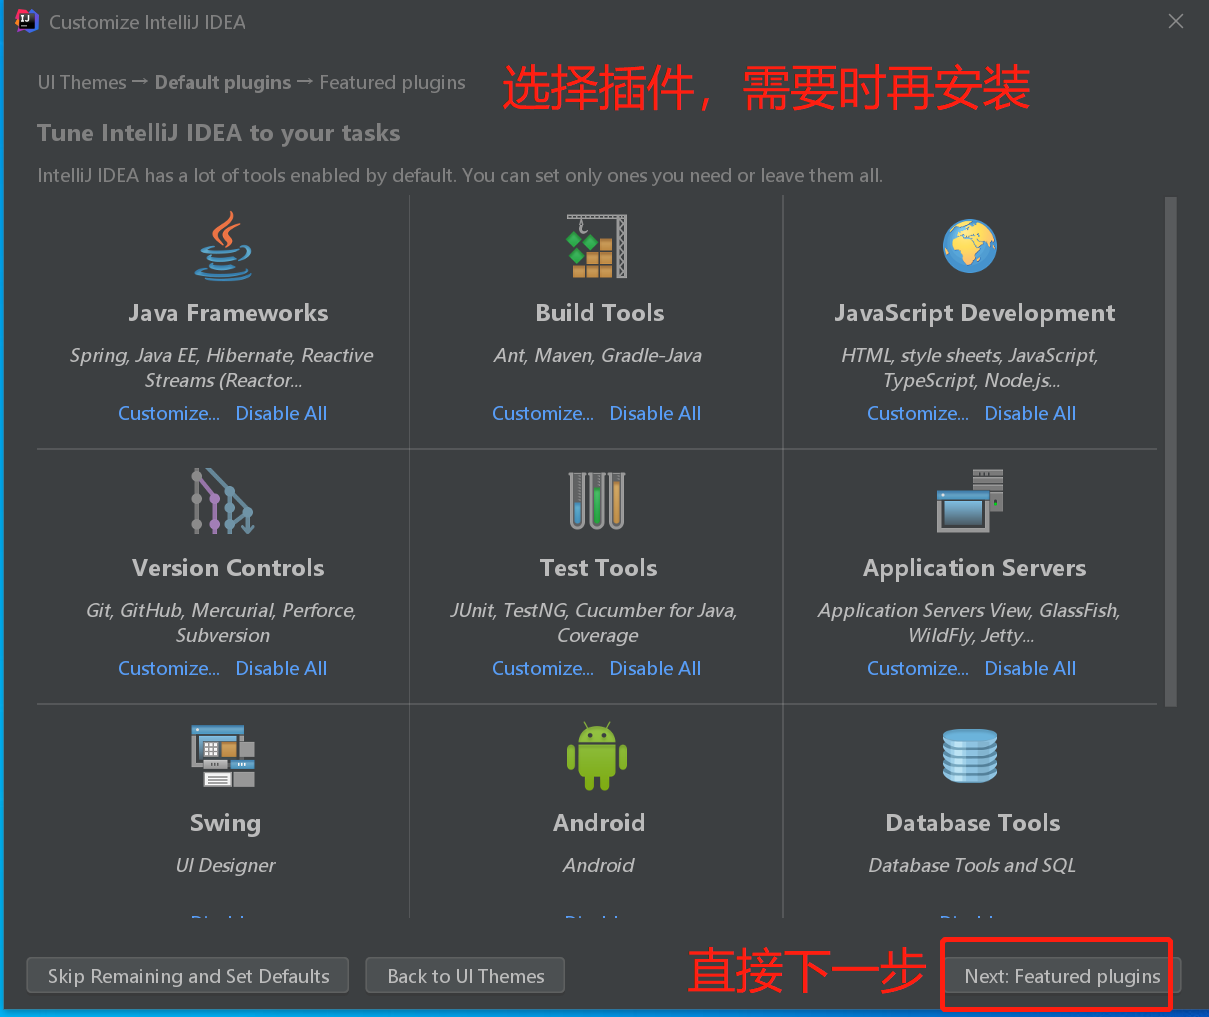Viewport: 1209px width, 1017px height.
Task: Open Customize for Application Servers
Action: pos(918,668)
